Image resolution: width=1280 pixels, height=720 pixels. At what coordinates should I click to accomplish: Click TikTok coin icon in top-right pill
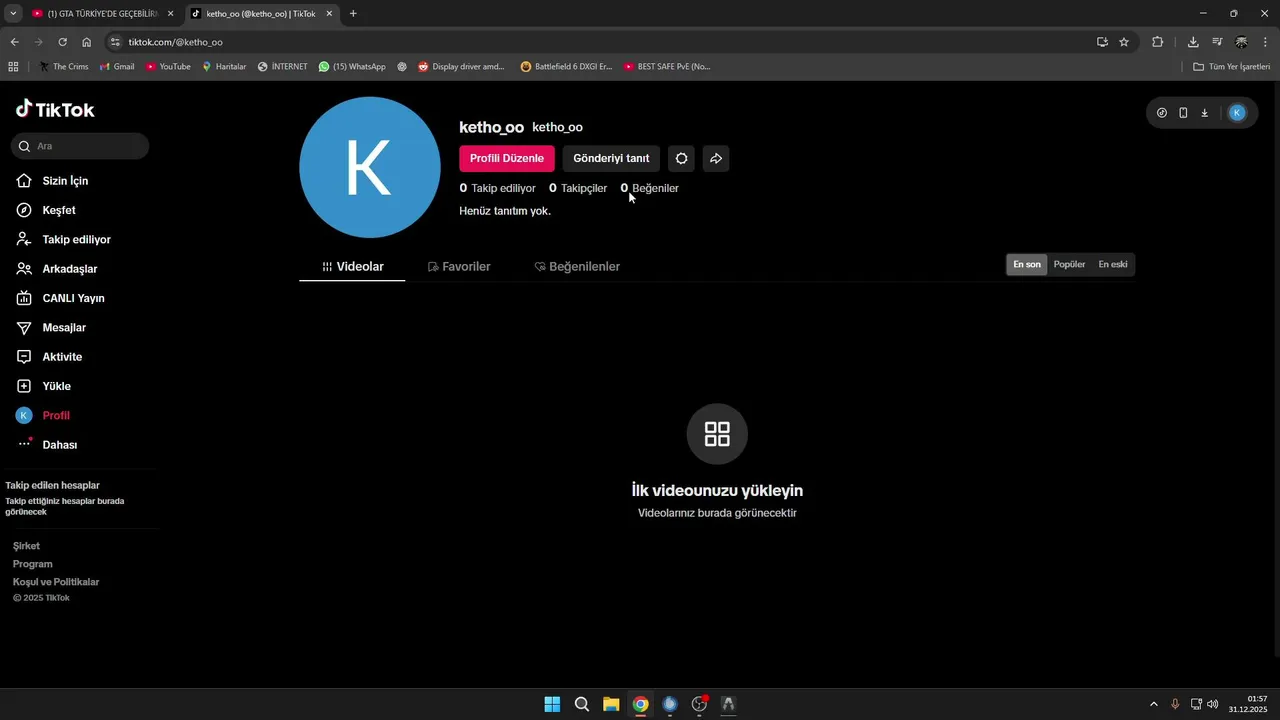point(1162,113)
